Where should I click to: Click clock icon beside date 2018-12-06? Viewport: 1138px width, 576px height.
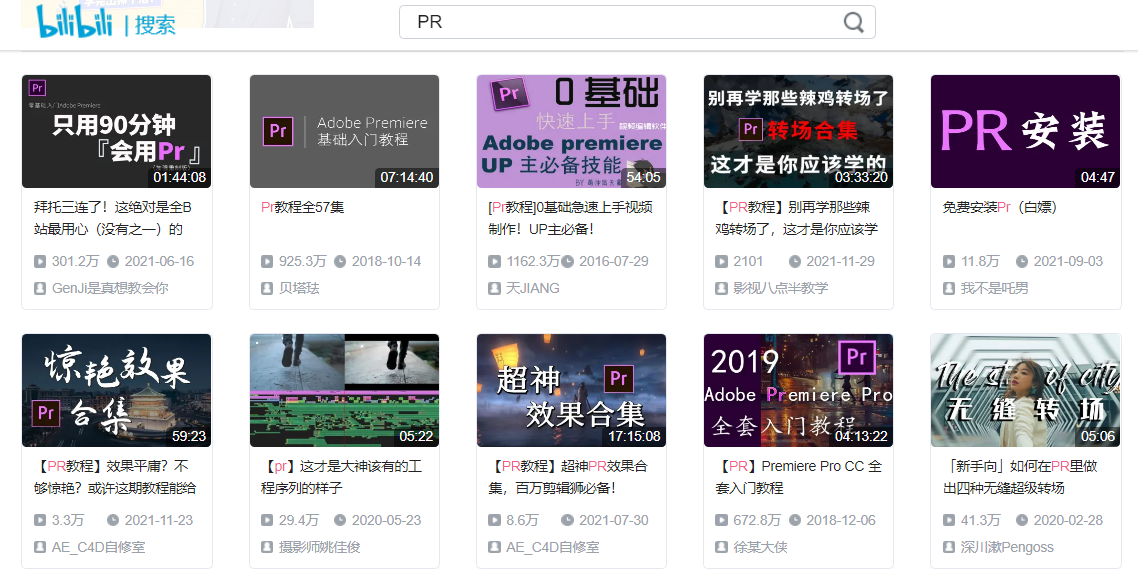795,520
